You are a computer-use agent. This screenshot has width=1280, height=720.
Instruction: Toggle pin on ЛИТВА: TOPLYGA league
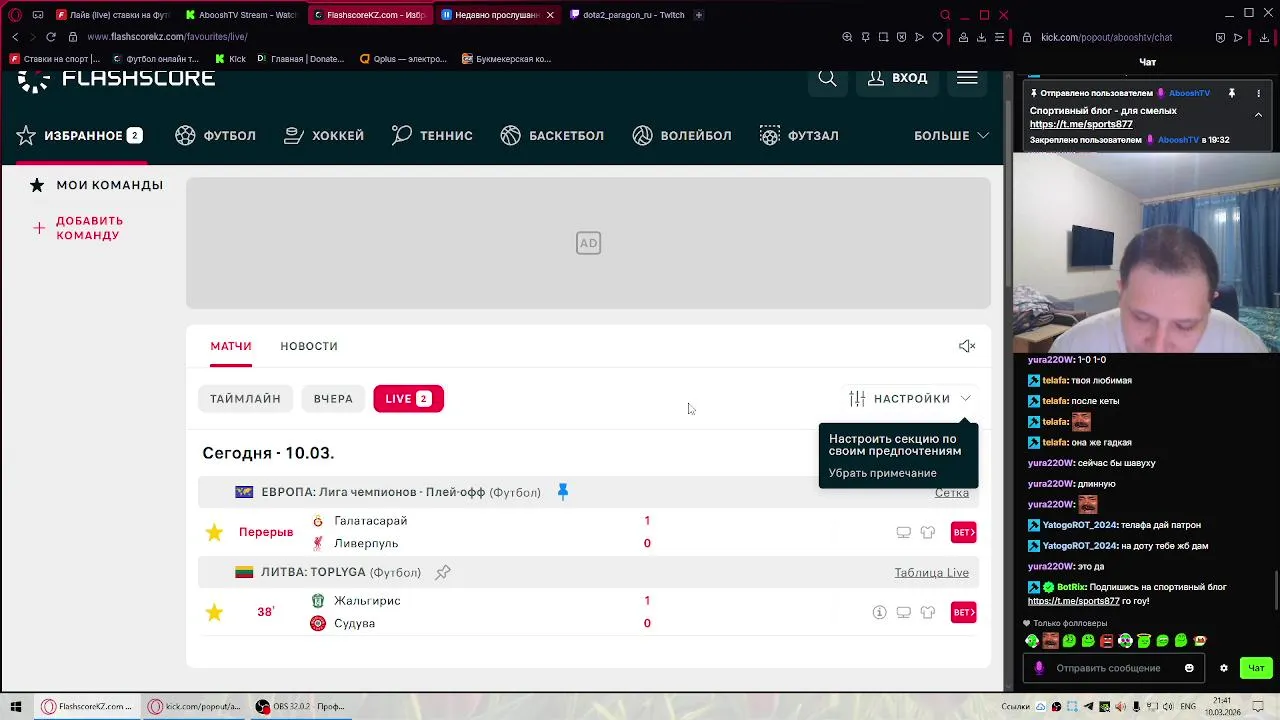pyautogui.click(x=443, y=572)
